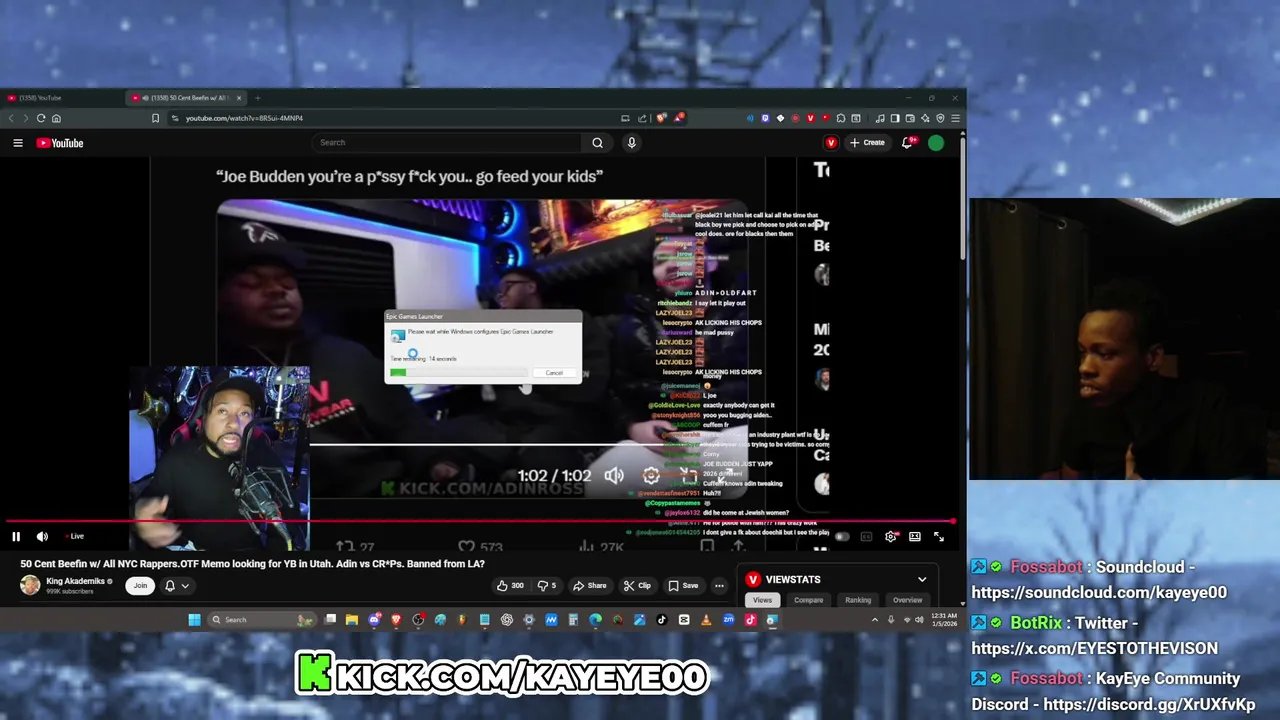
Task: Select the Overview tab in ViewStats
Action: (x=907, y=600)
